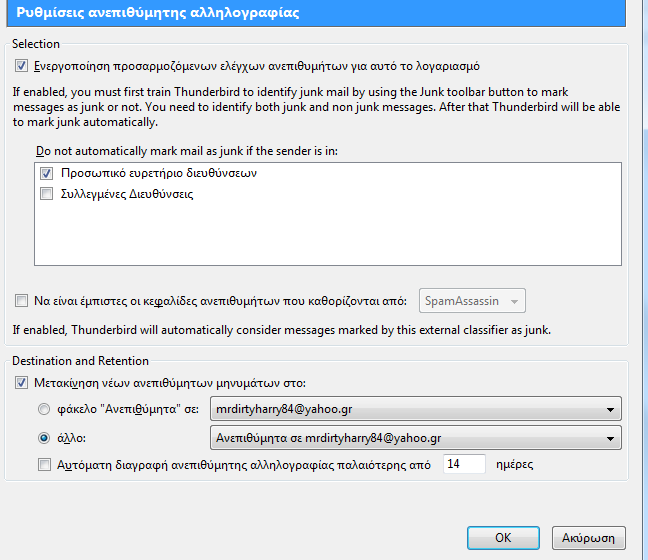Click the 'Ρυθμίσεις ανεπιθύμητης αλληλογραφίας' header title
The width and height of the screenshot is (648, 560).
coord(158,12)
